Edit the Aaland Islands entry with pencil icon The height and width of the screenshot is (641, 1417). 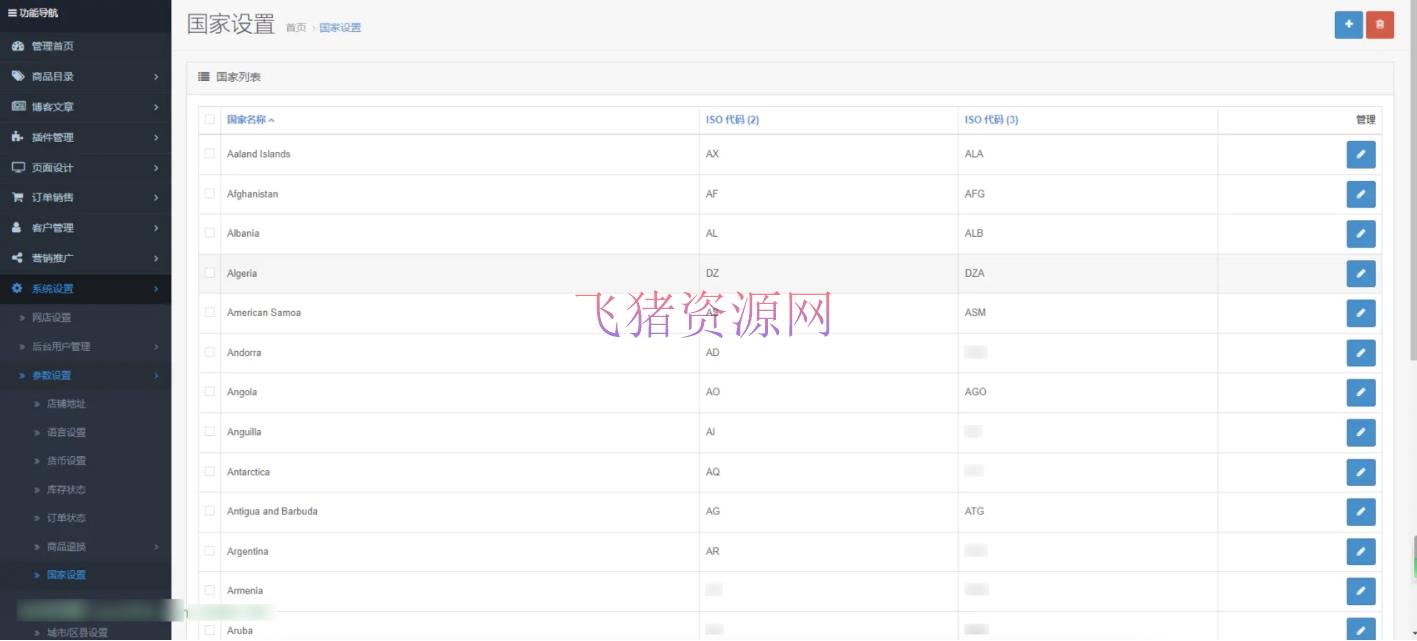[1360, 154]
